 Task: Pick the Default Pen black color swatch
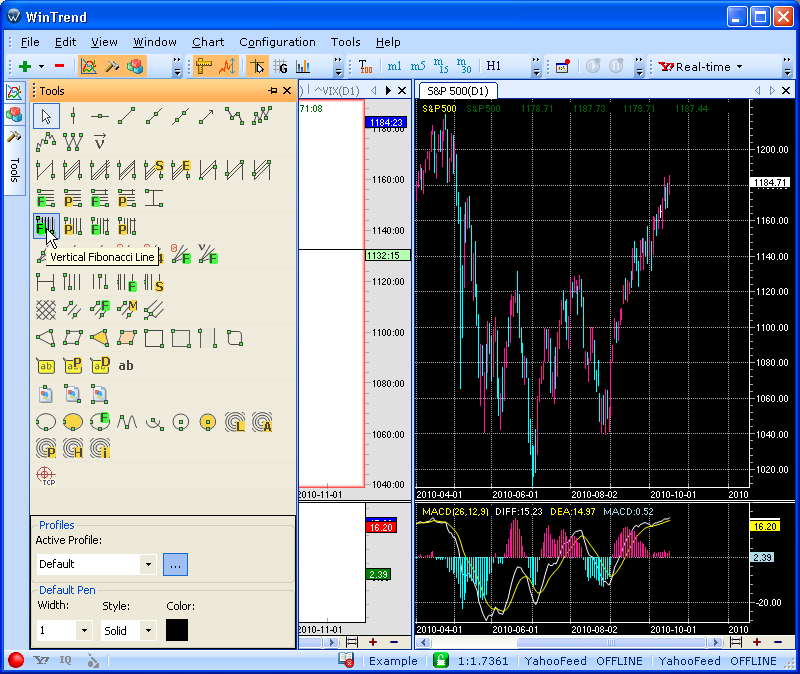(x=177, y=630)
